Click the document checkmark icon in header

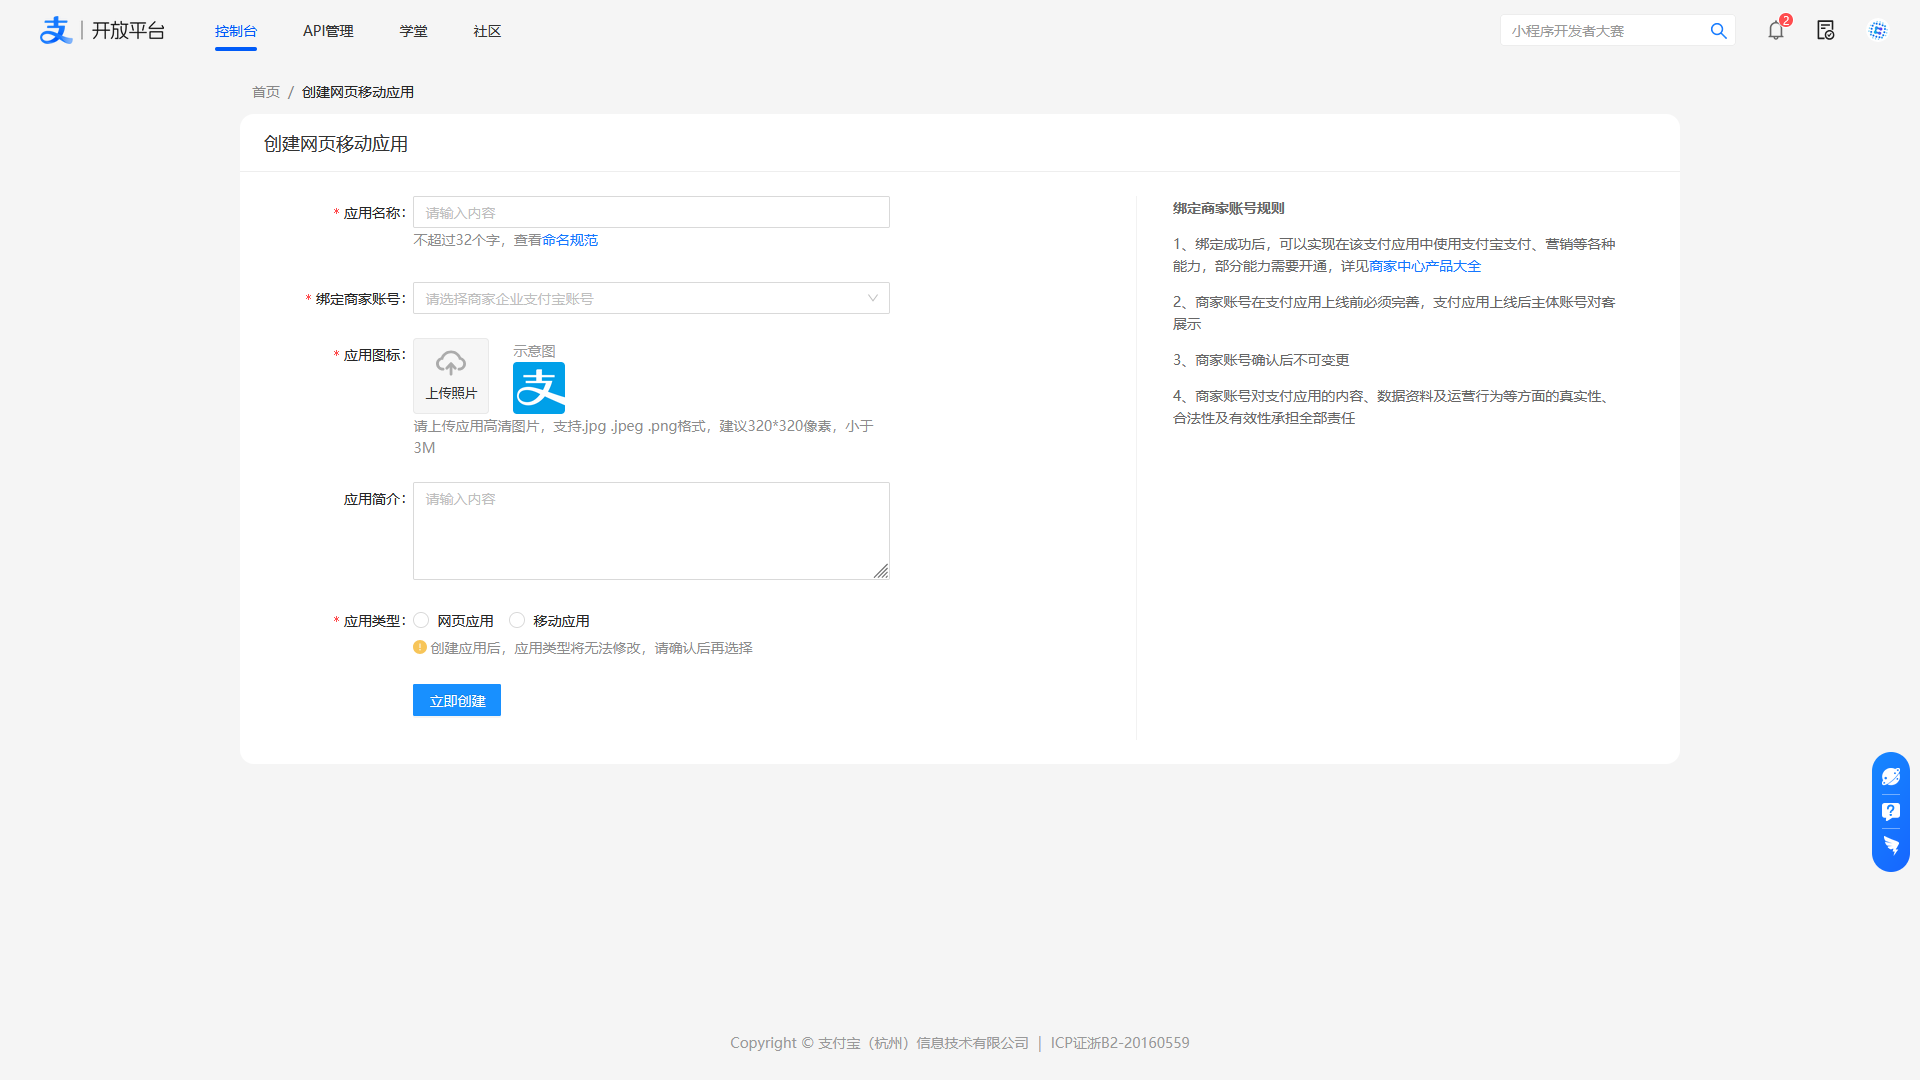click(1826, 30)
